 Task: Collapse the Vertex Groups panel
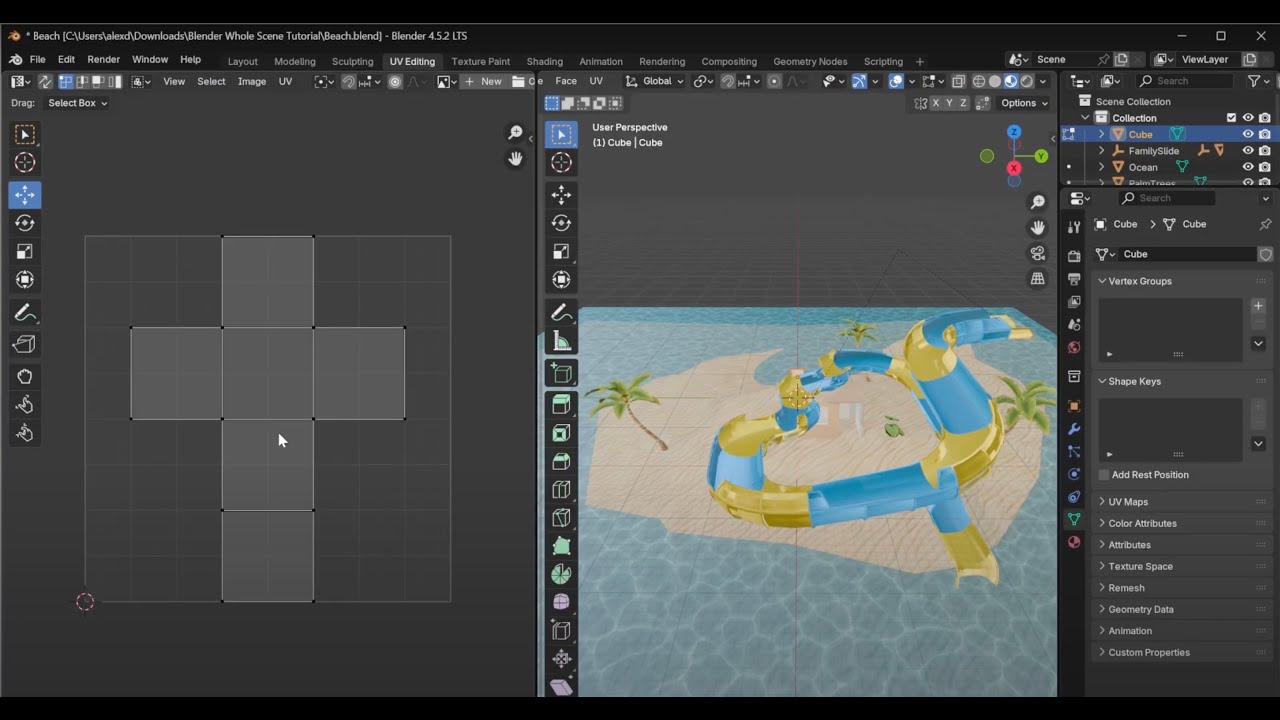point(1139,281)
